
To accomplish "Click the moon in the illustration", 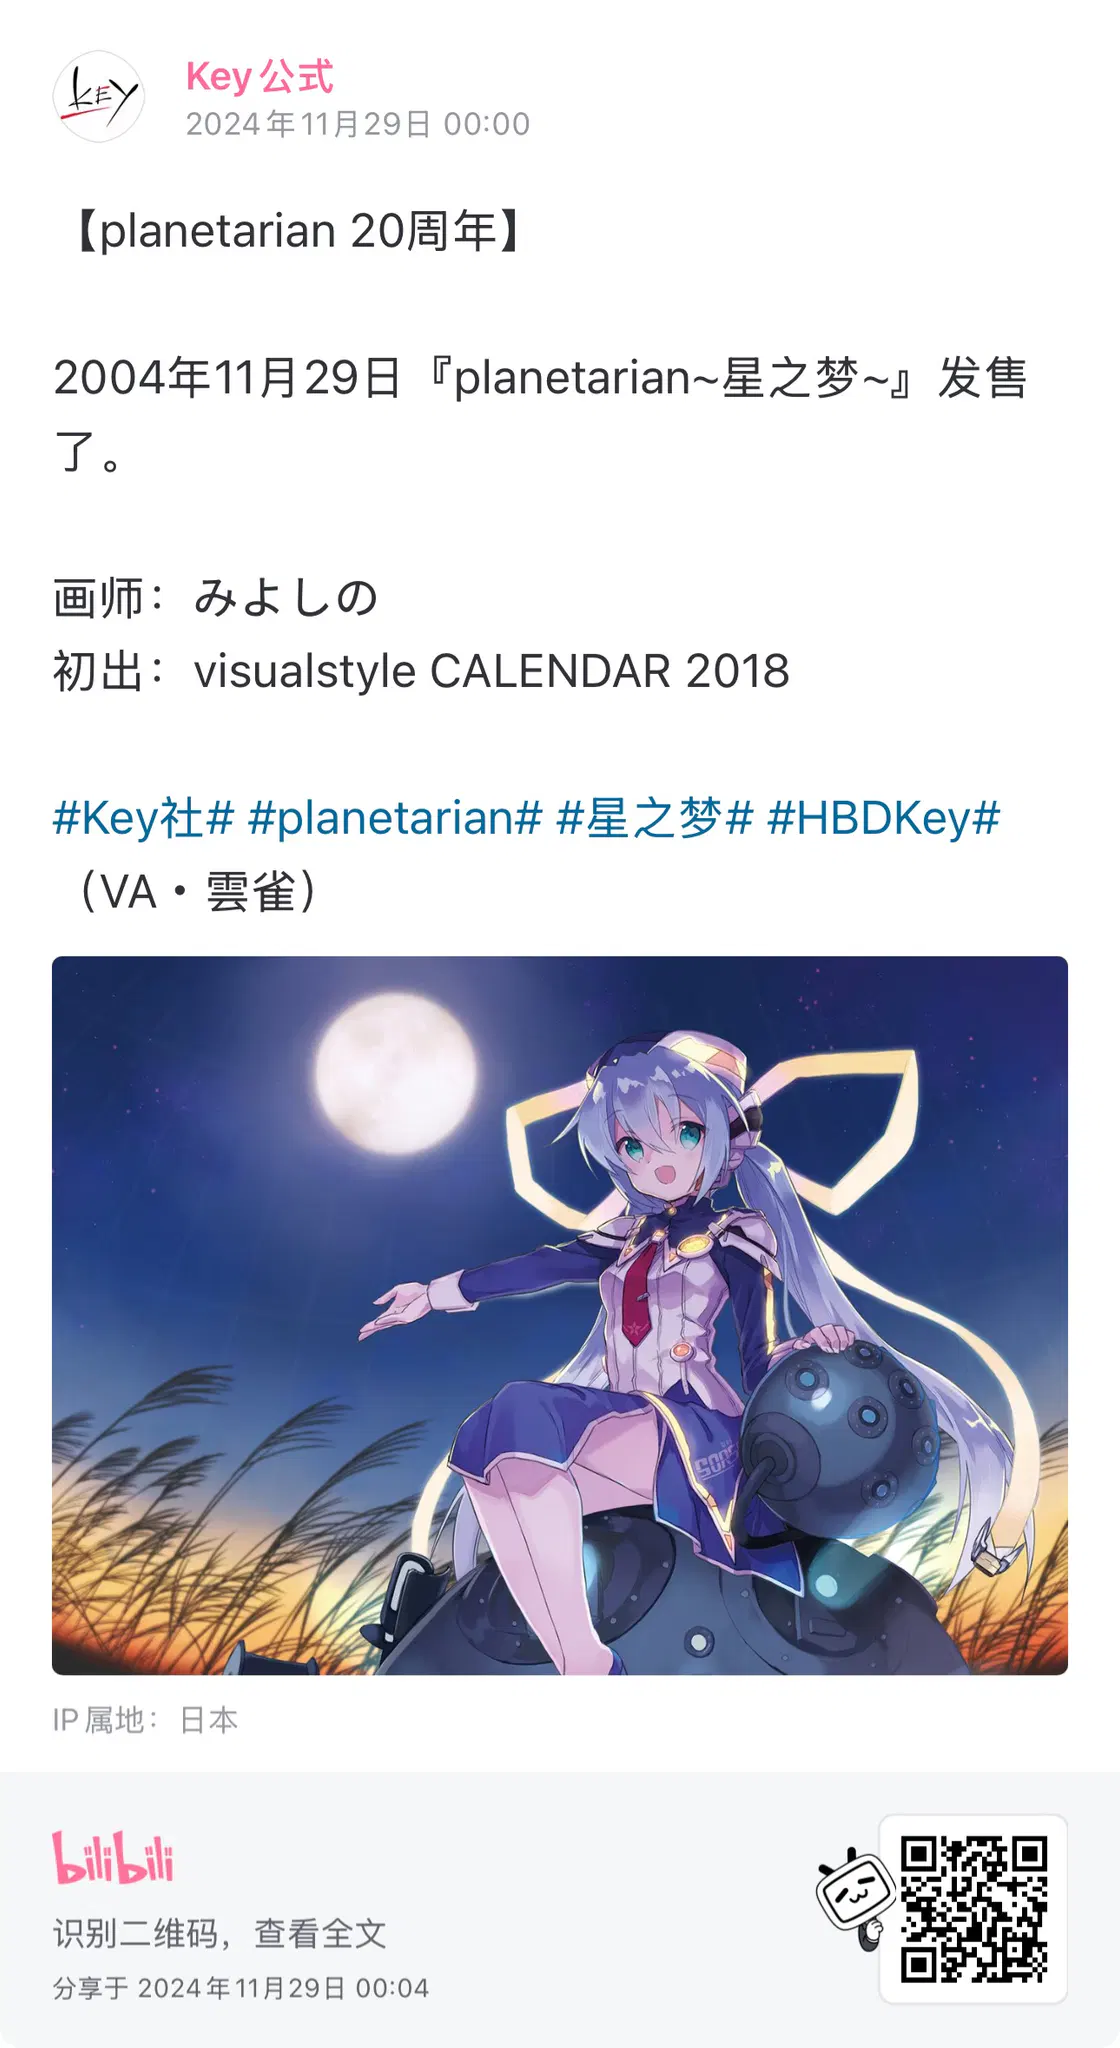I will [x=396, y=1075].
